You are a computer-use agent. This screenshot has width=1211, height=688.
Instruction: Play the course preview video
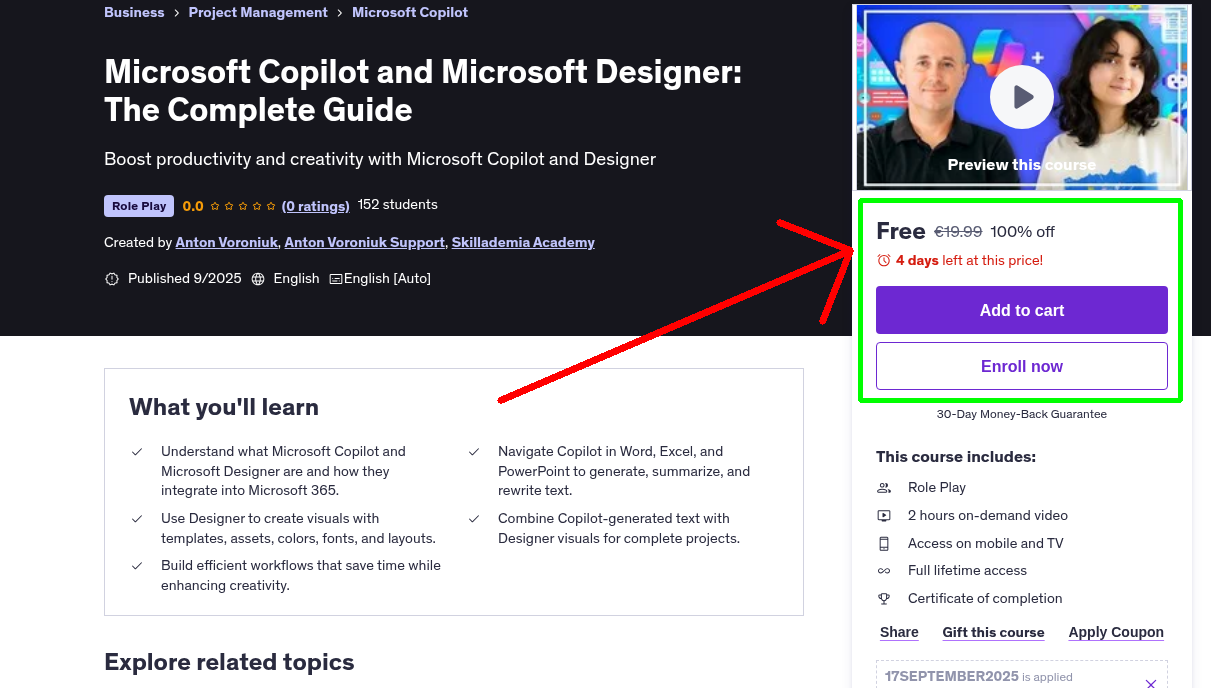coord(1021,97)
